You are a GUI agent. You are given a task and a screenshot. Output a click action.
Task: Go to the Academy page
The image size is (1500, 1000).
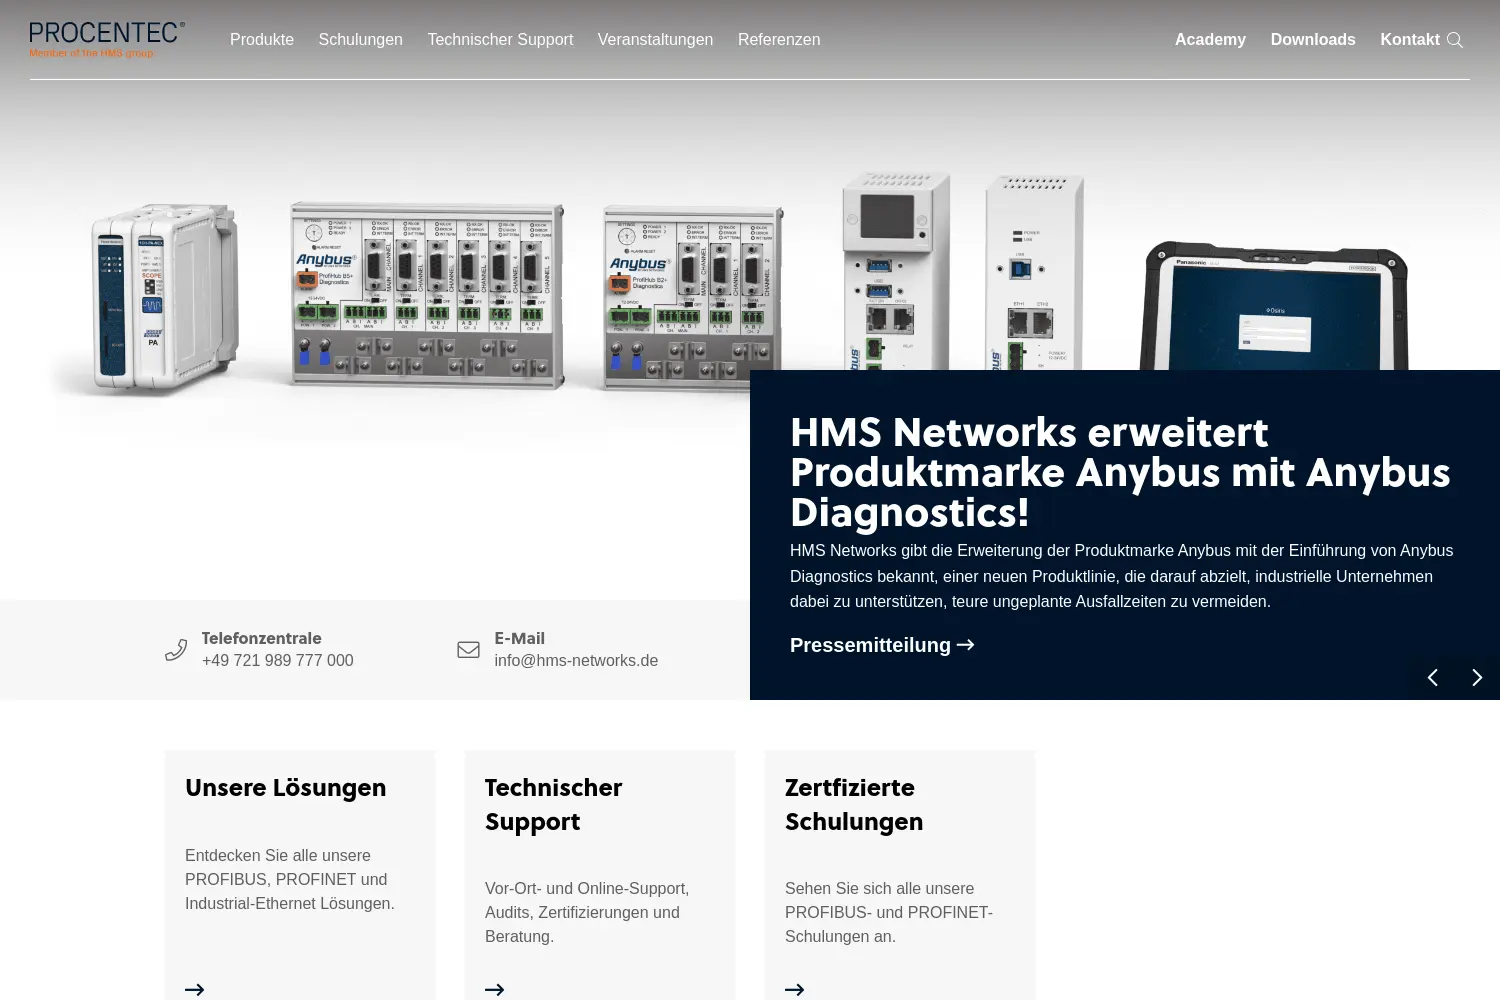[x=1210, y=39]
